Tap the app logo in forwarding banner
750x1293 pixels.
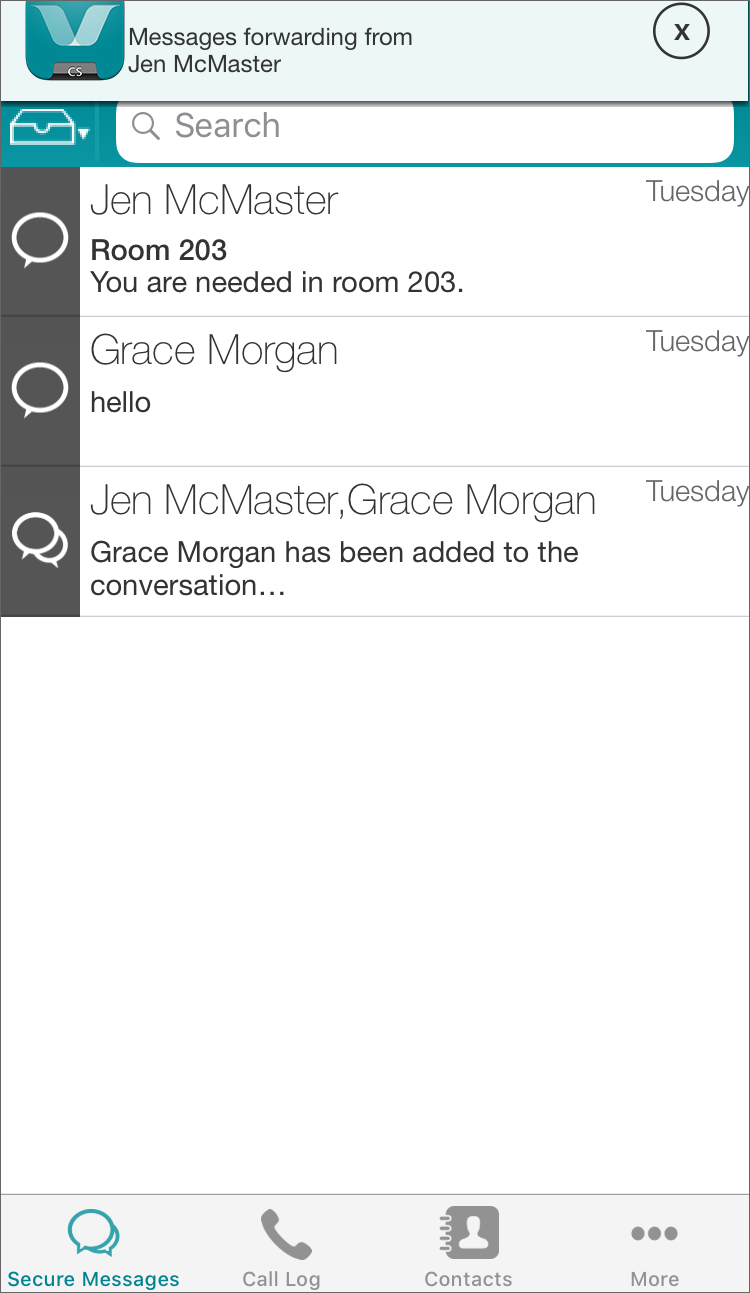coord(75,41)
